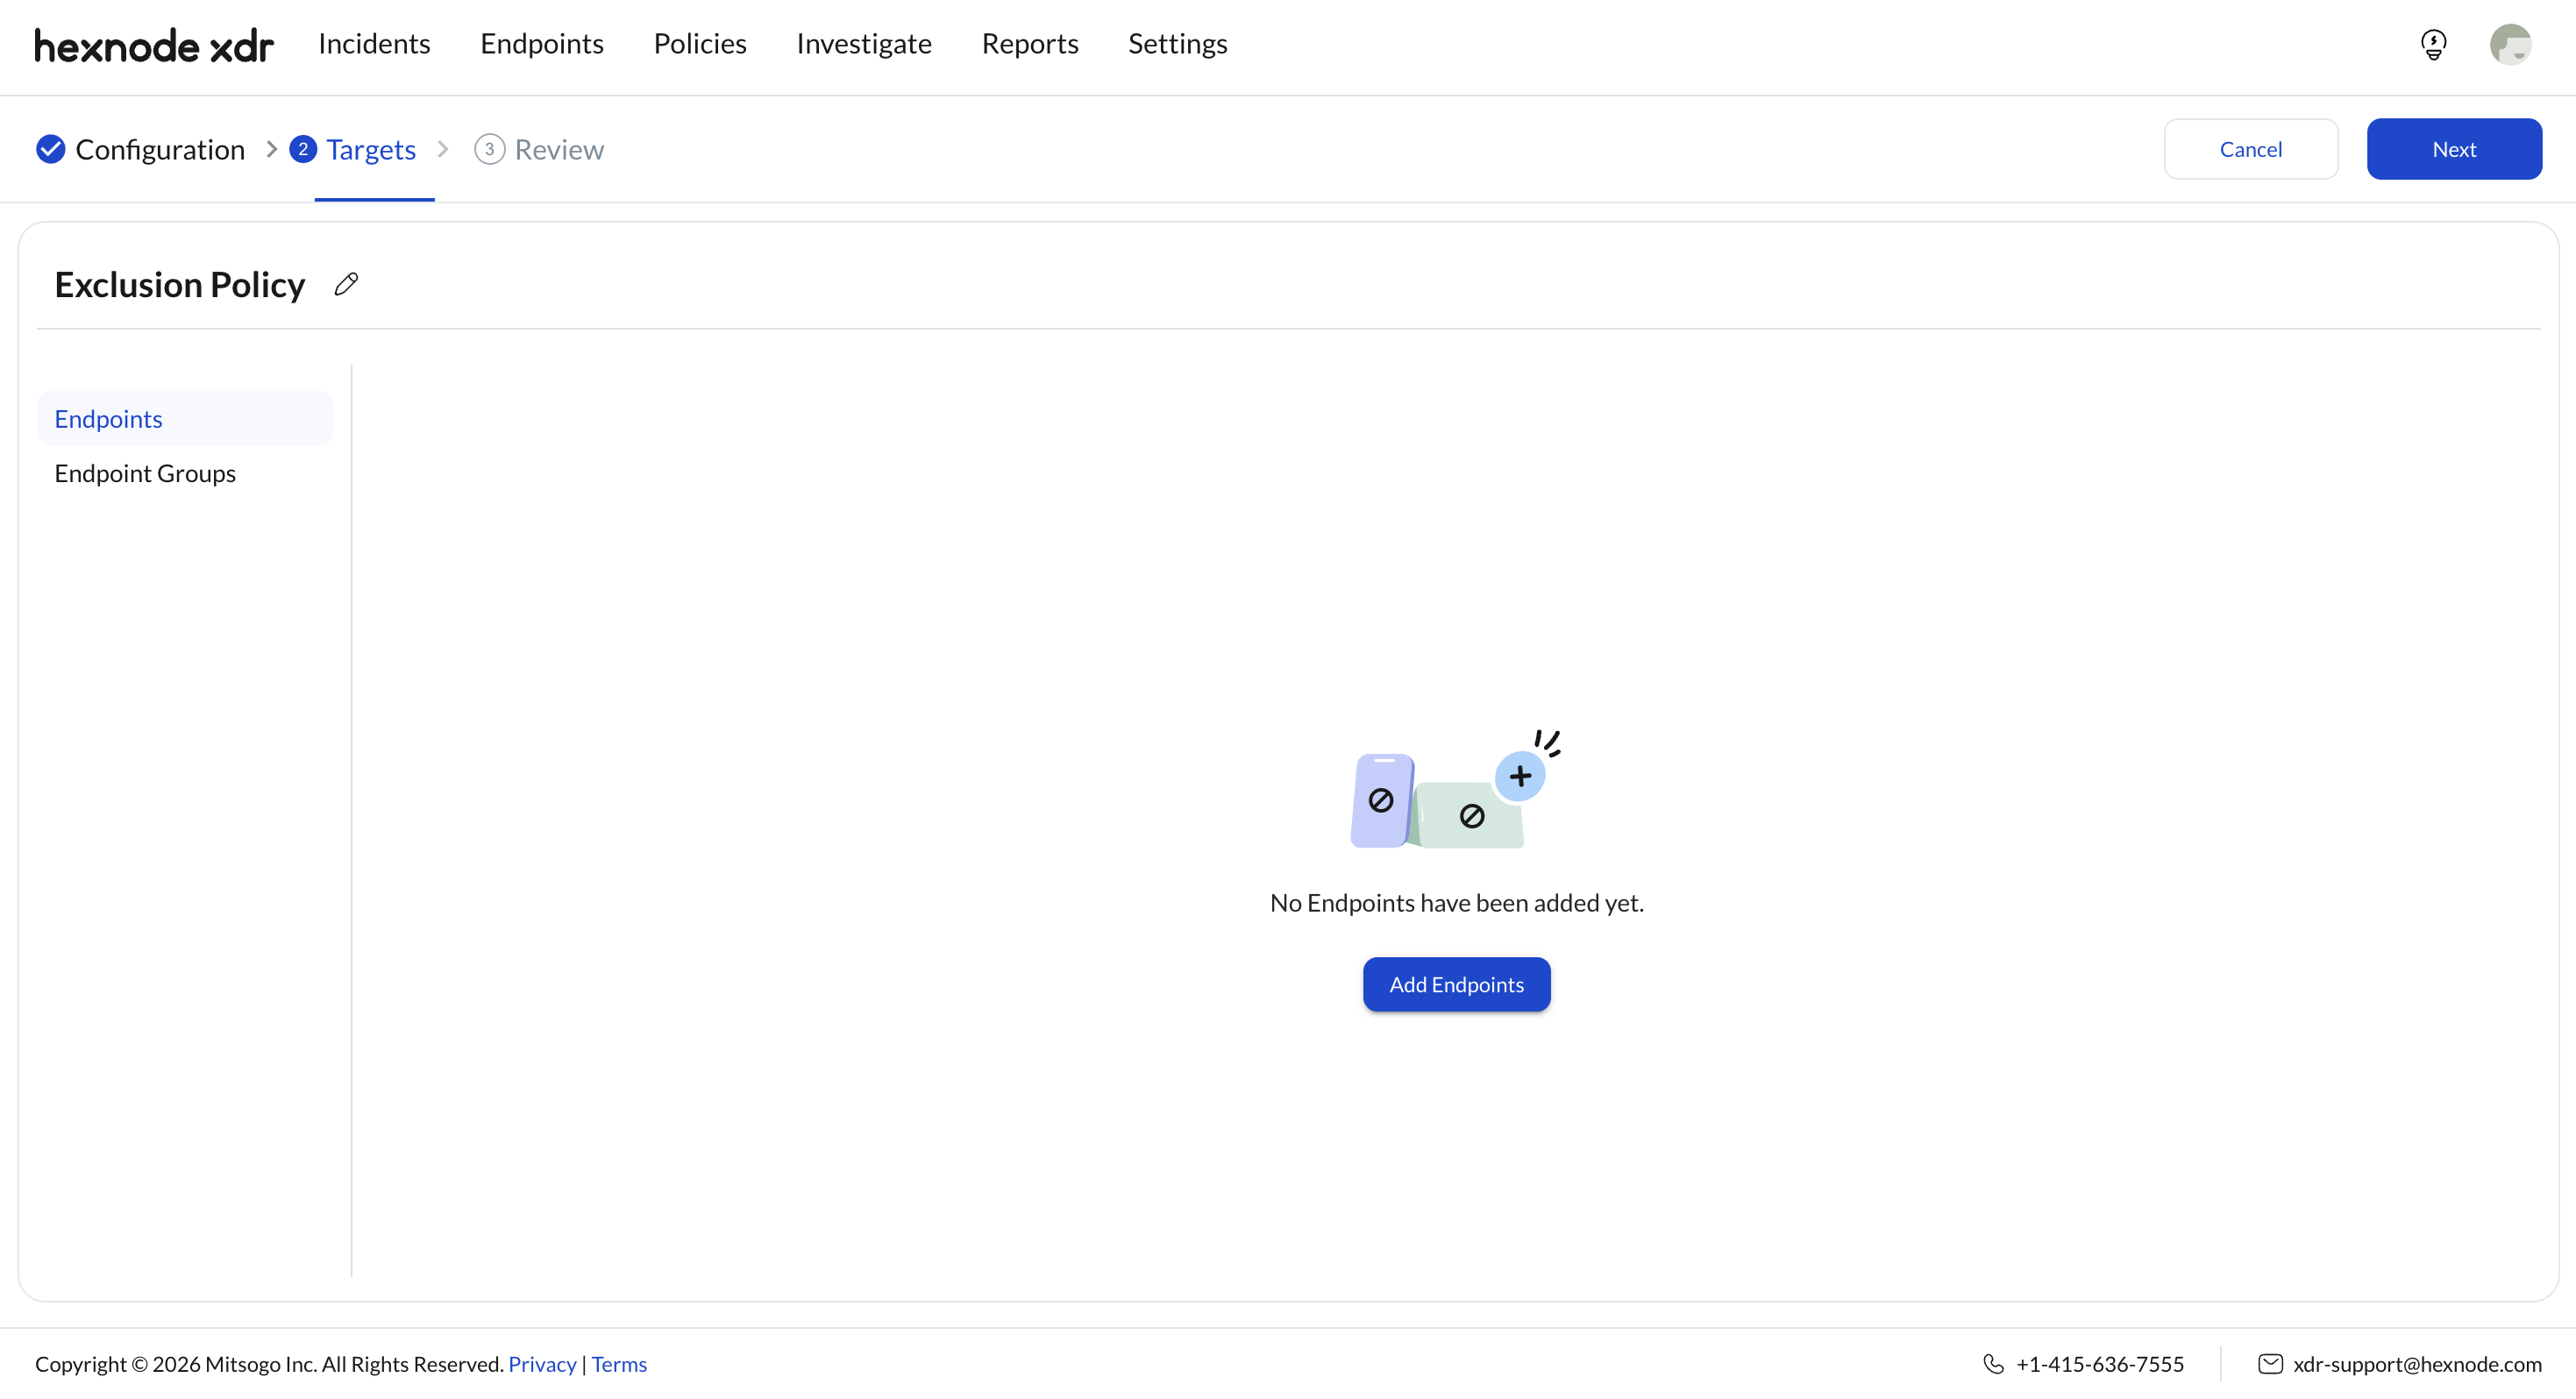Open the user profile avatar
The image size is (2576, 1399).
[x=2510, y=45]
